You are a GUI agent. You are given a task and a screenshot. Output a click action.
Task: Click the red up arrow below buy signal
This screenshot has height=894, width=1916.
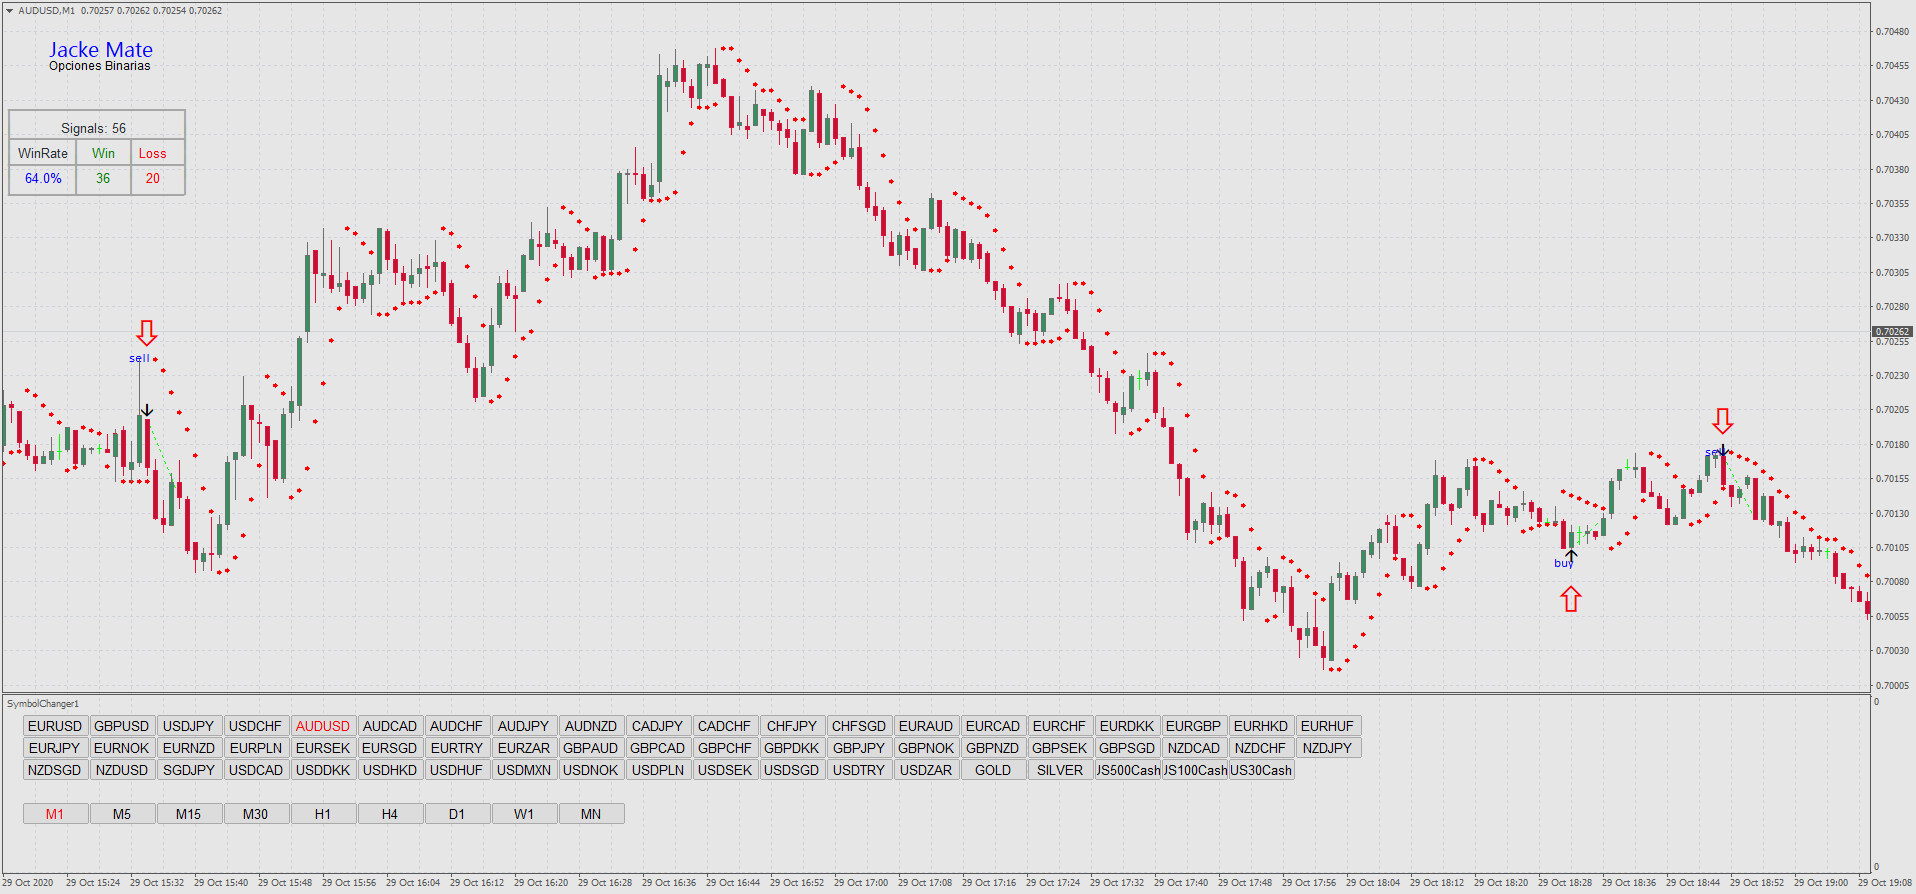click(1571, 599)
